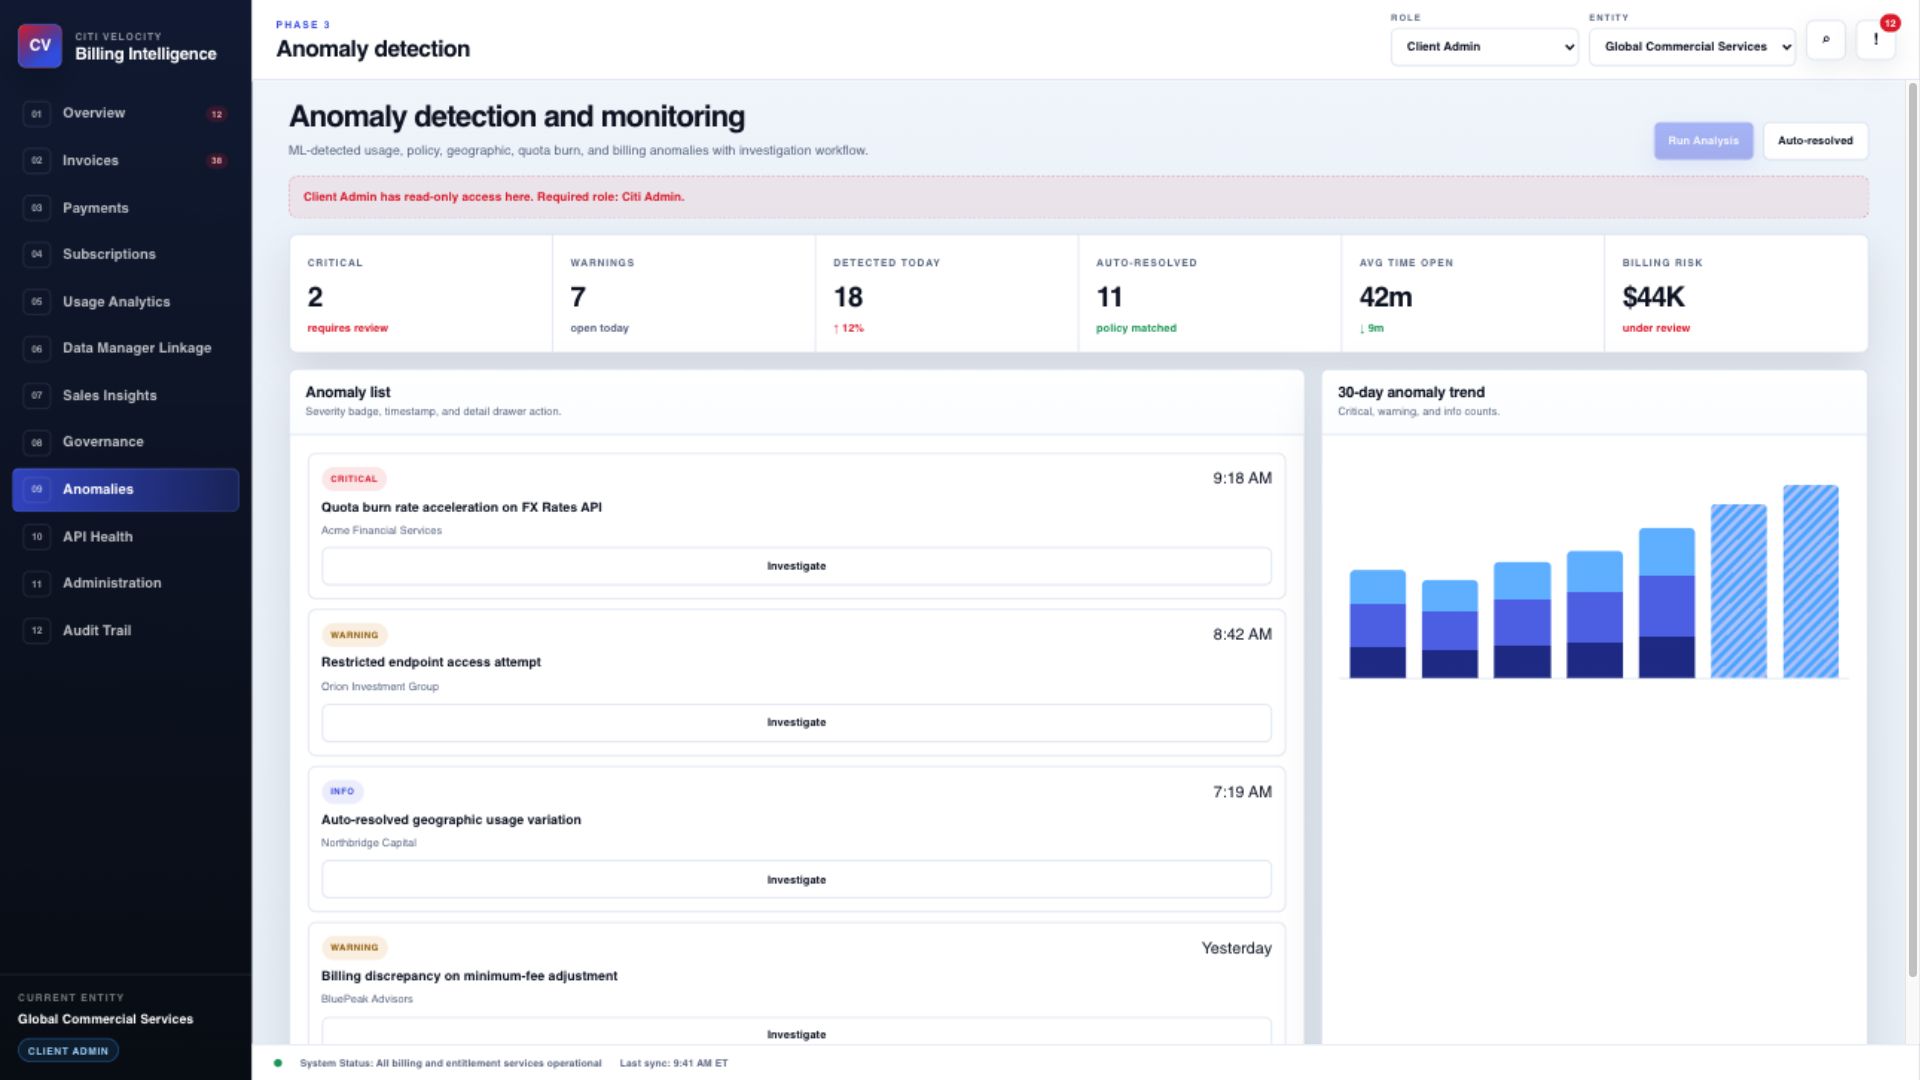
Task: Click the 03 number badge beside Payments
Action: (x=37, y=208)
